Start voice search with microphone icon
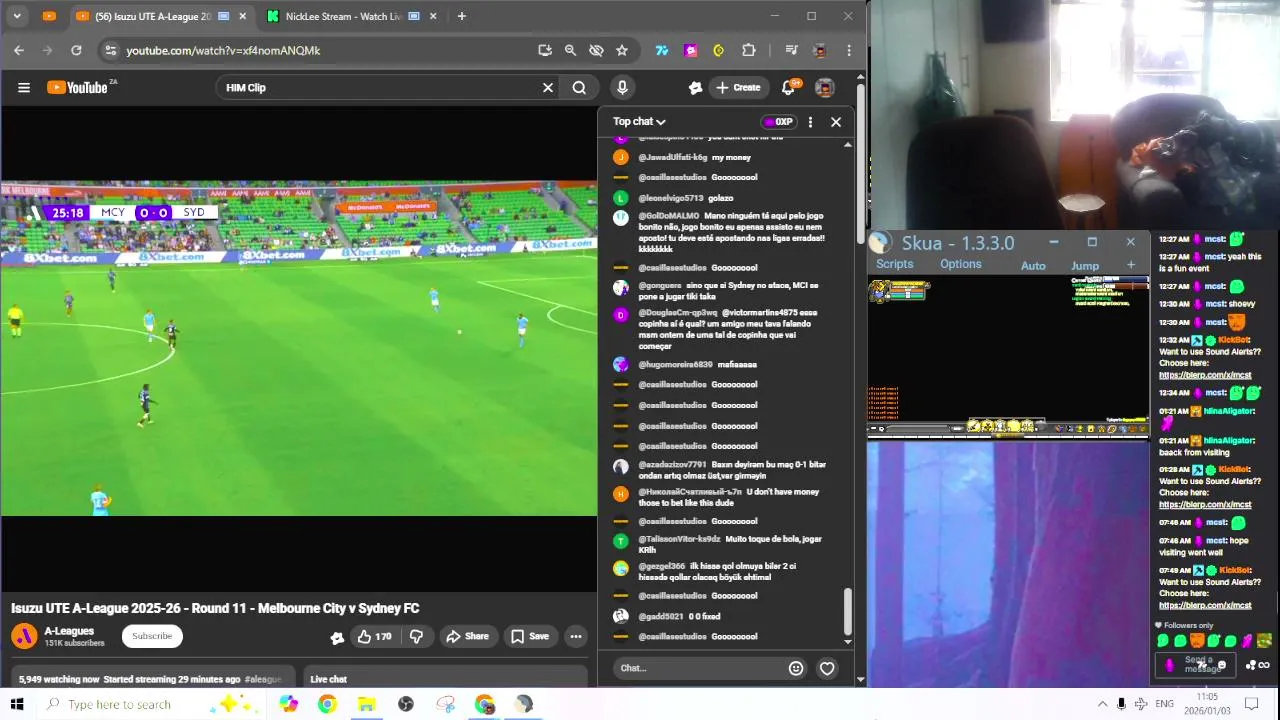 [x=622, y=88]
